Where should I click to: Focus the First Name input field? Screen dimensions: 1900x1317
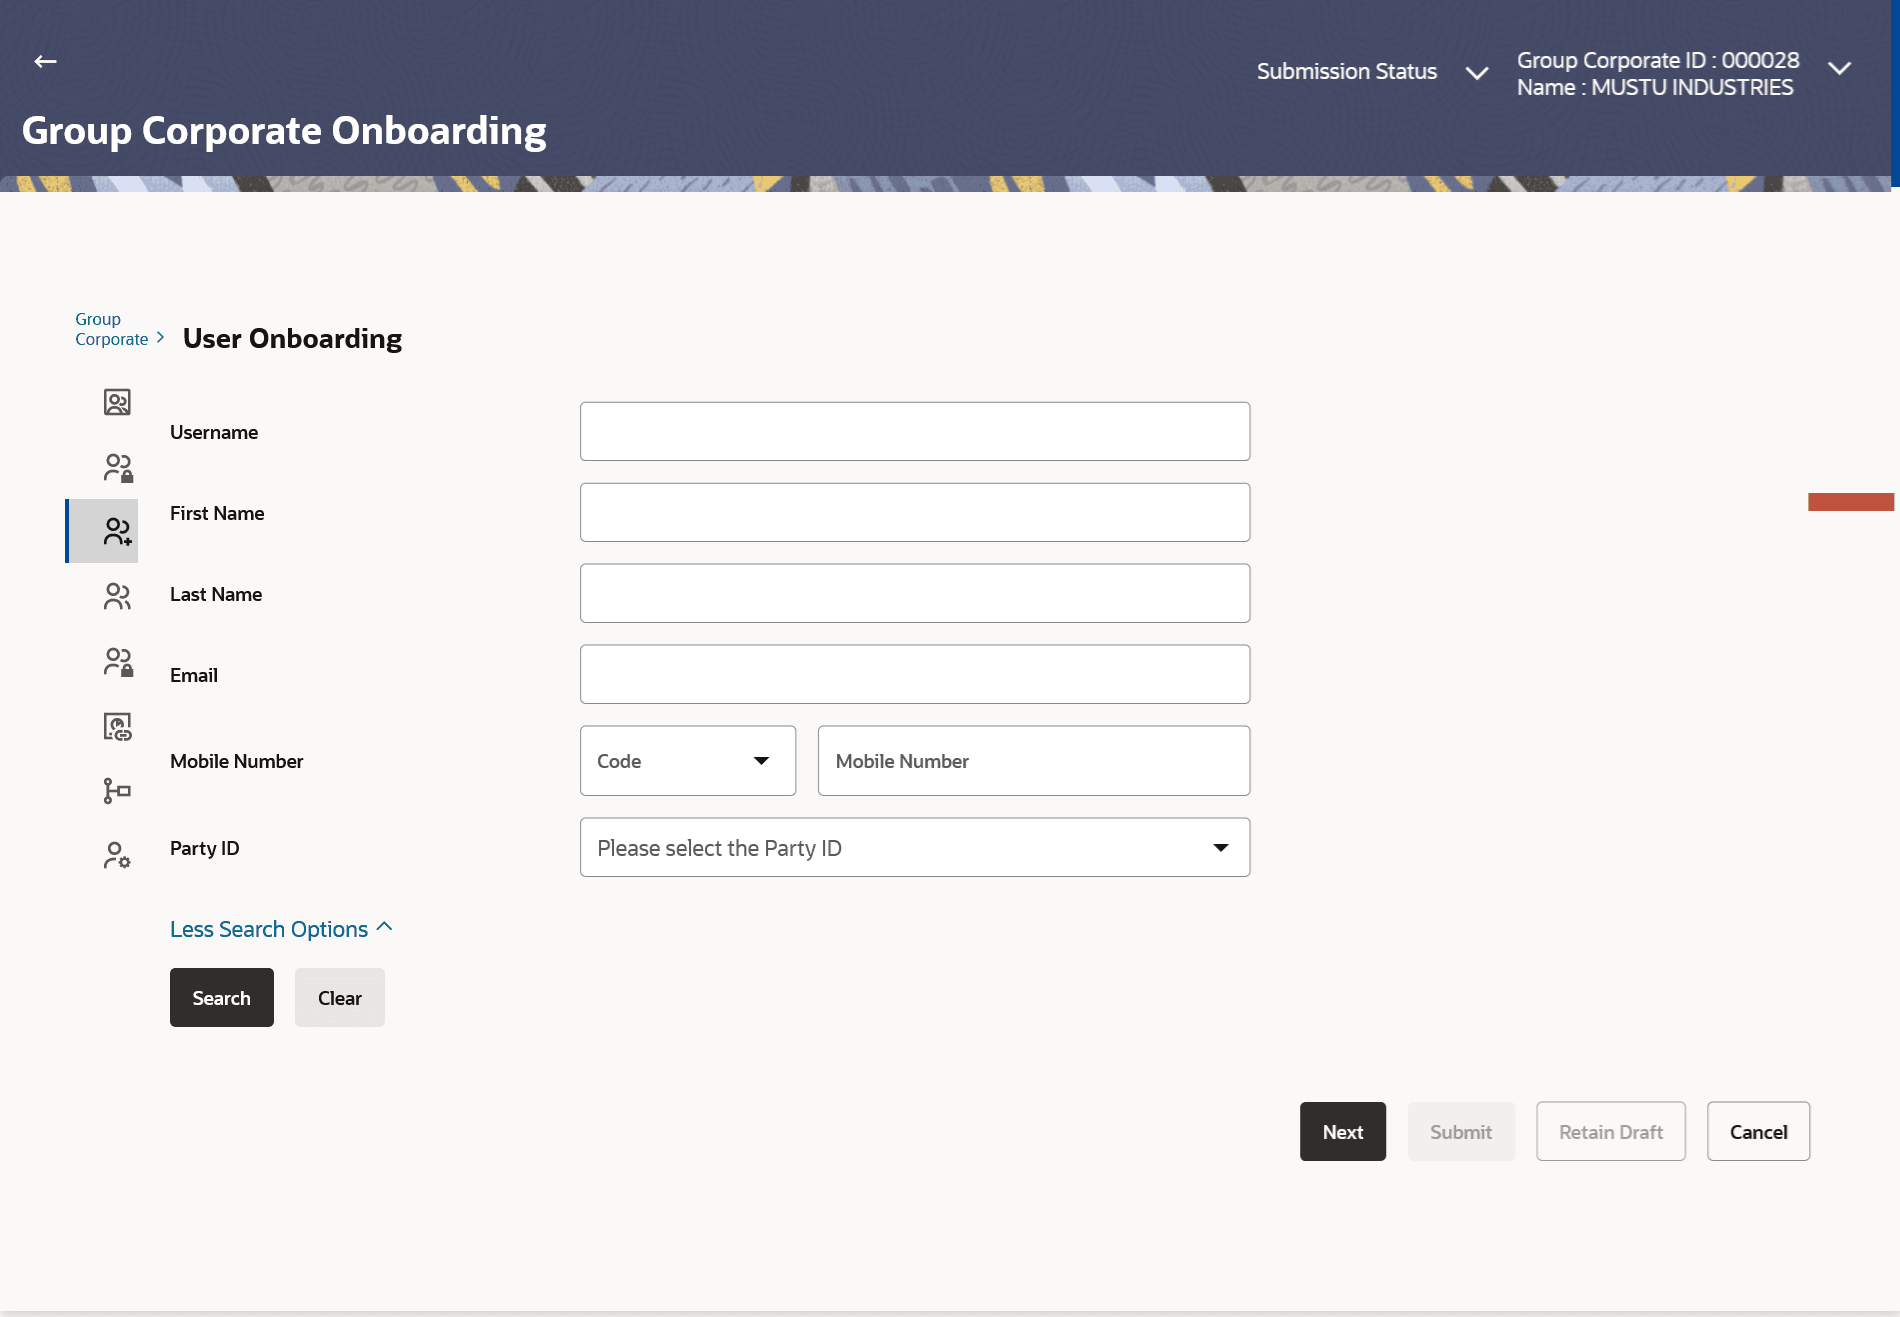[x=915, y=513]
